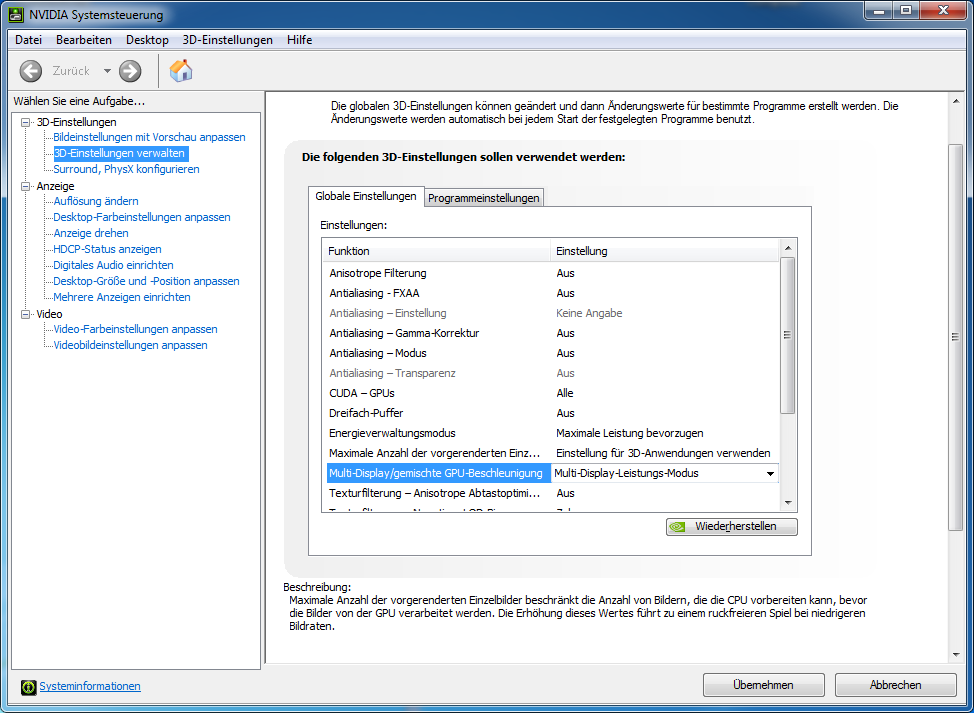Collapse the Video tree node
Image resolution: width=974 pixels, height=713 pixels.
point(25,314)
